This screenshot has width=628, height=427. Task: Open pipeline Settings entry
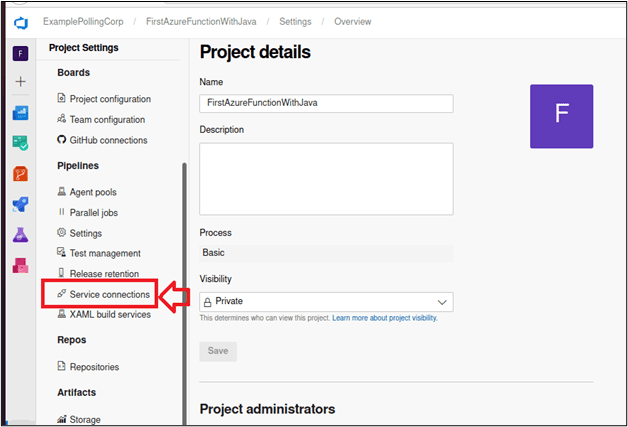click(x=86, y=234)
